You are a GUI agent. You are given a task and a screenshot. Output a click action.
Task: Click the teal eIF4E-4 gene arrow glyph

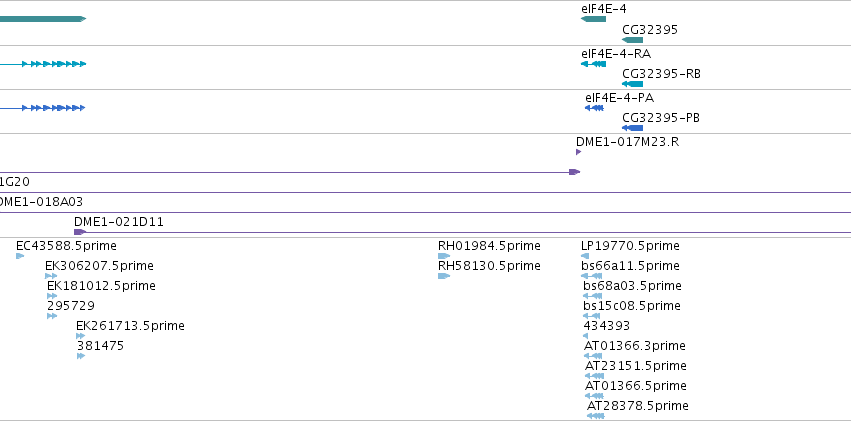tap(593, 19)
